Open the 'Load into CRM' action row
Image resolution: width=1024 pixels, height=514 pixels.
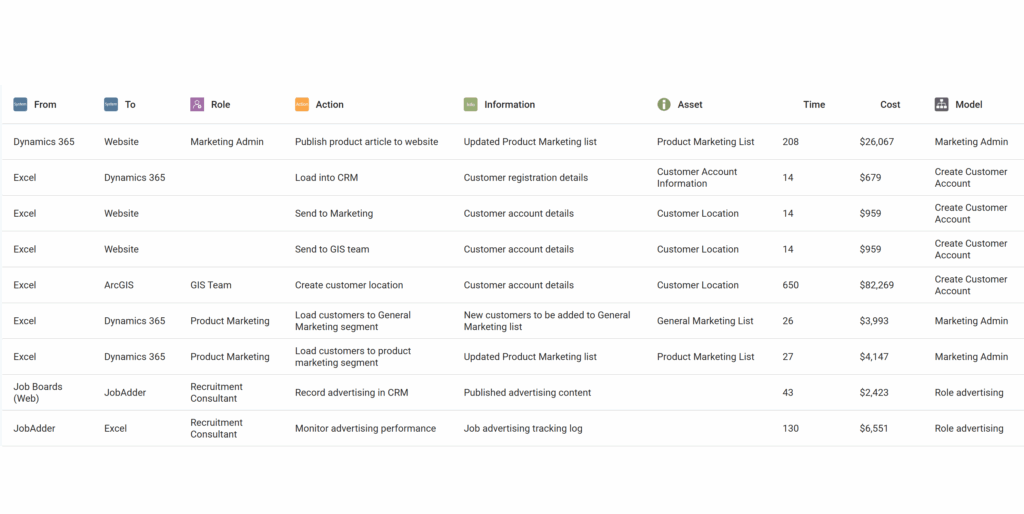click(x=326, y=178)
